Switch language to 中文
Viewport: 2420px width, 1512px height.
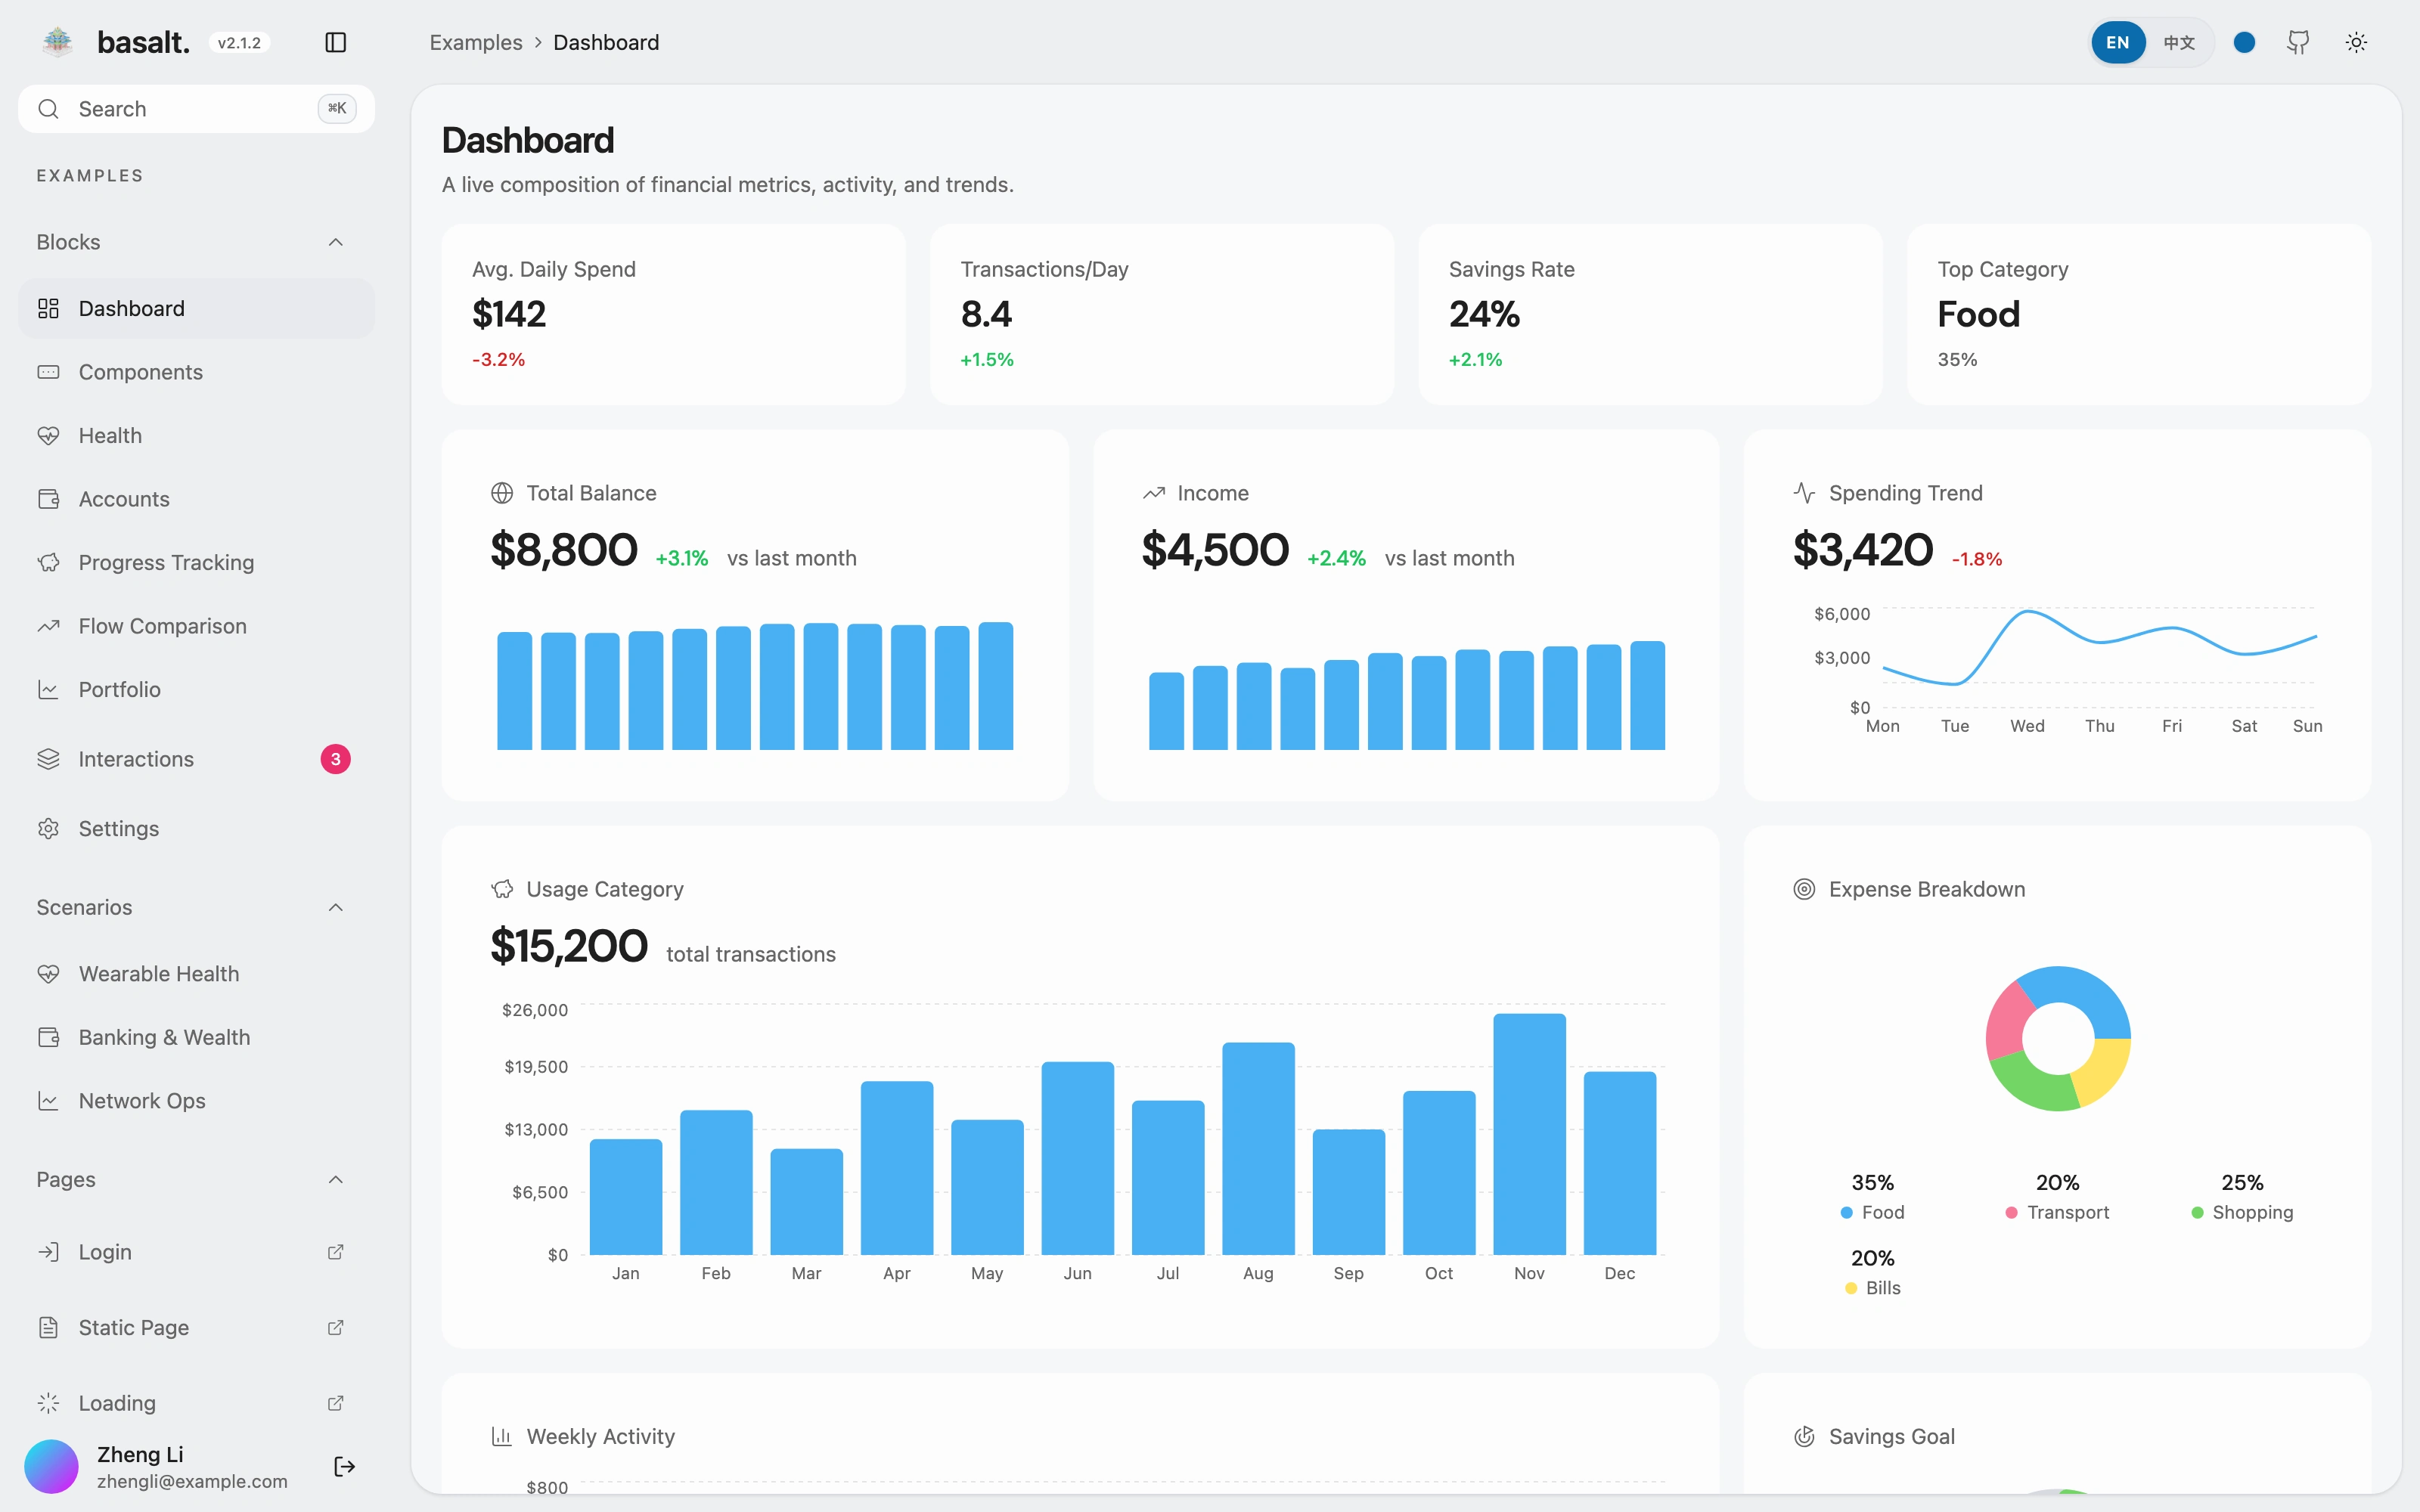click(x=2179, y=42)
